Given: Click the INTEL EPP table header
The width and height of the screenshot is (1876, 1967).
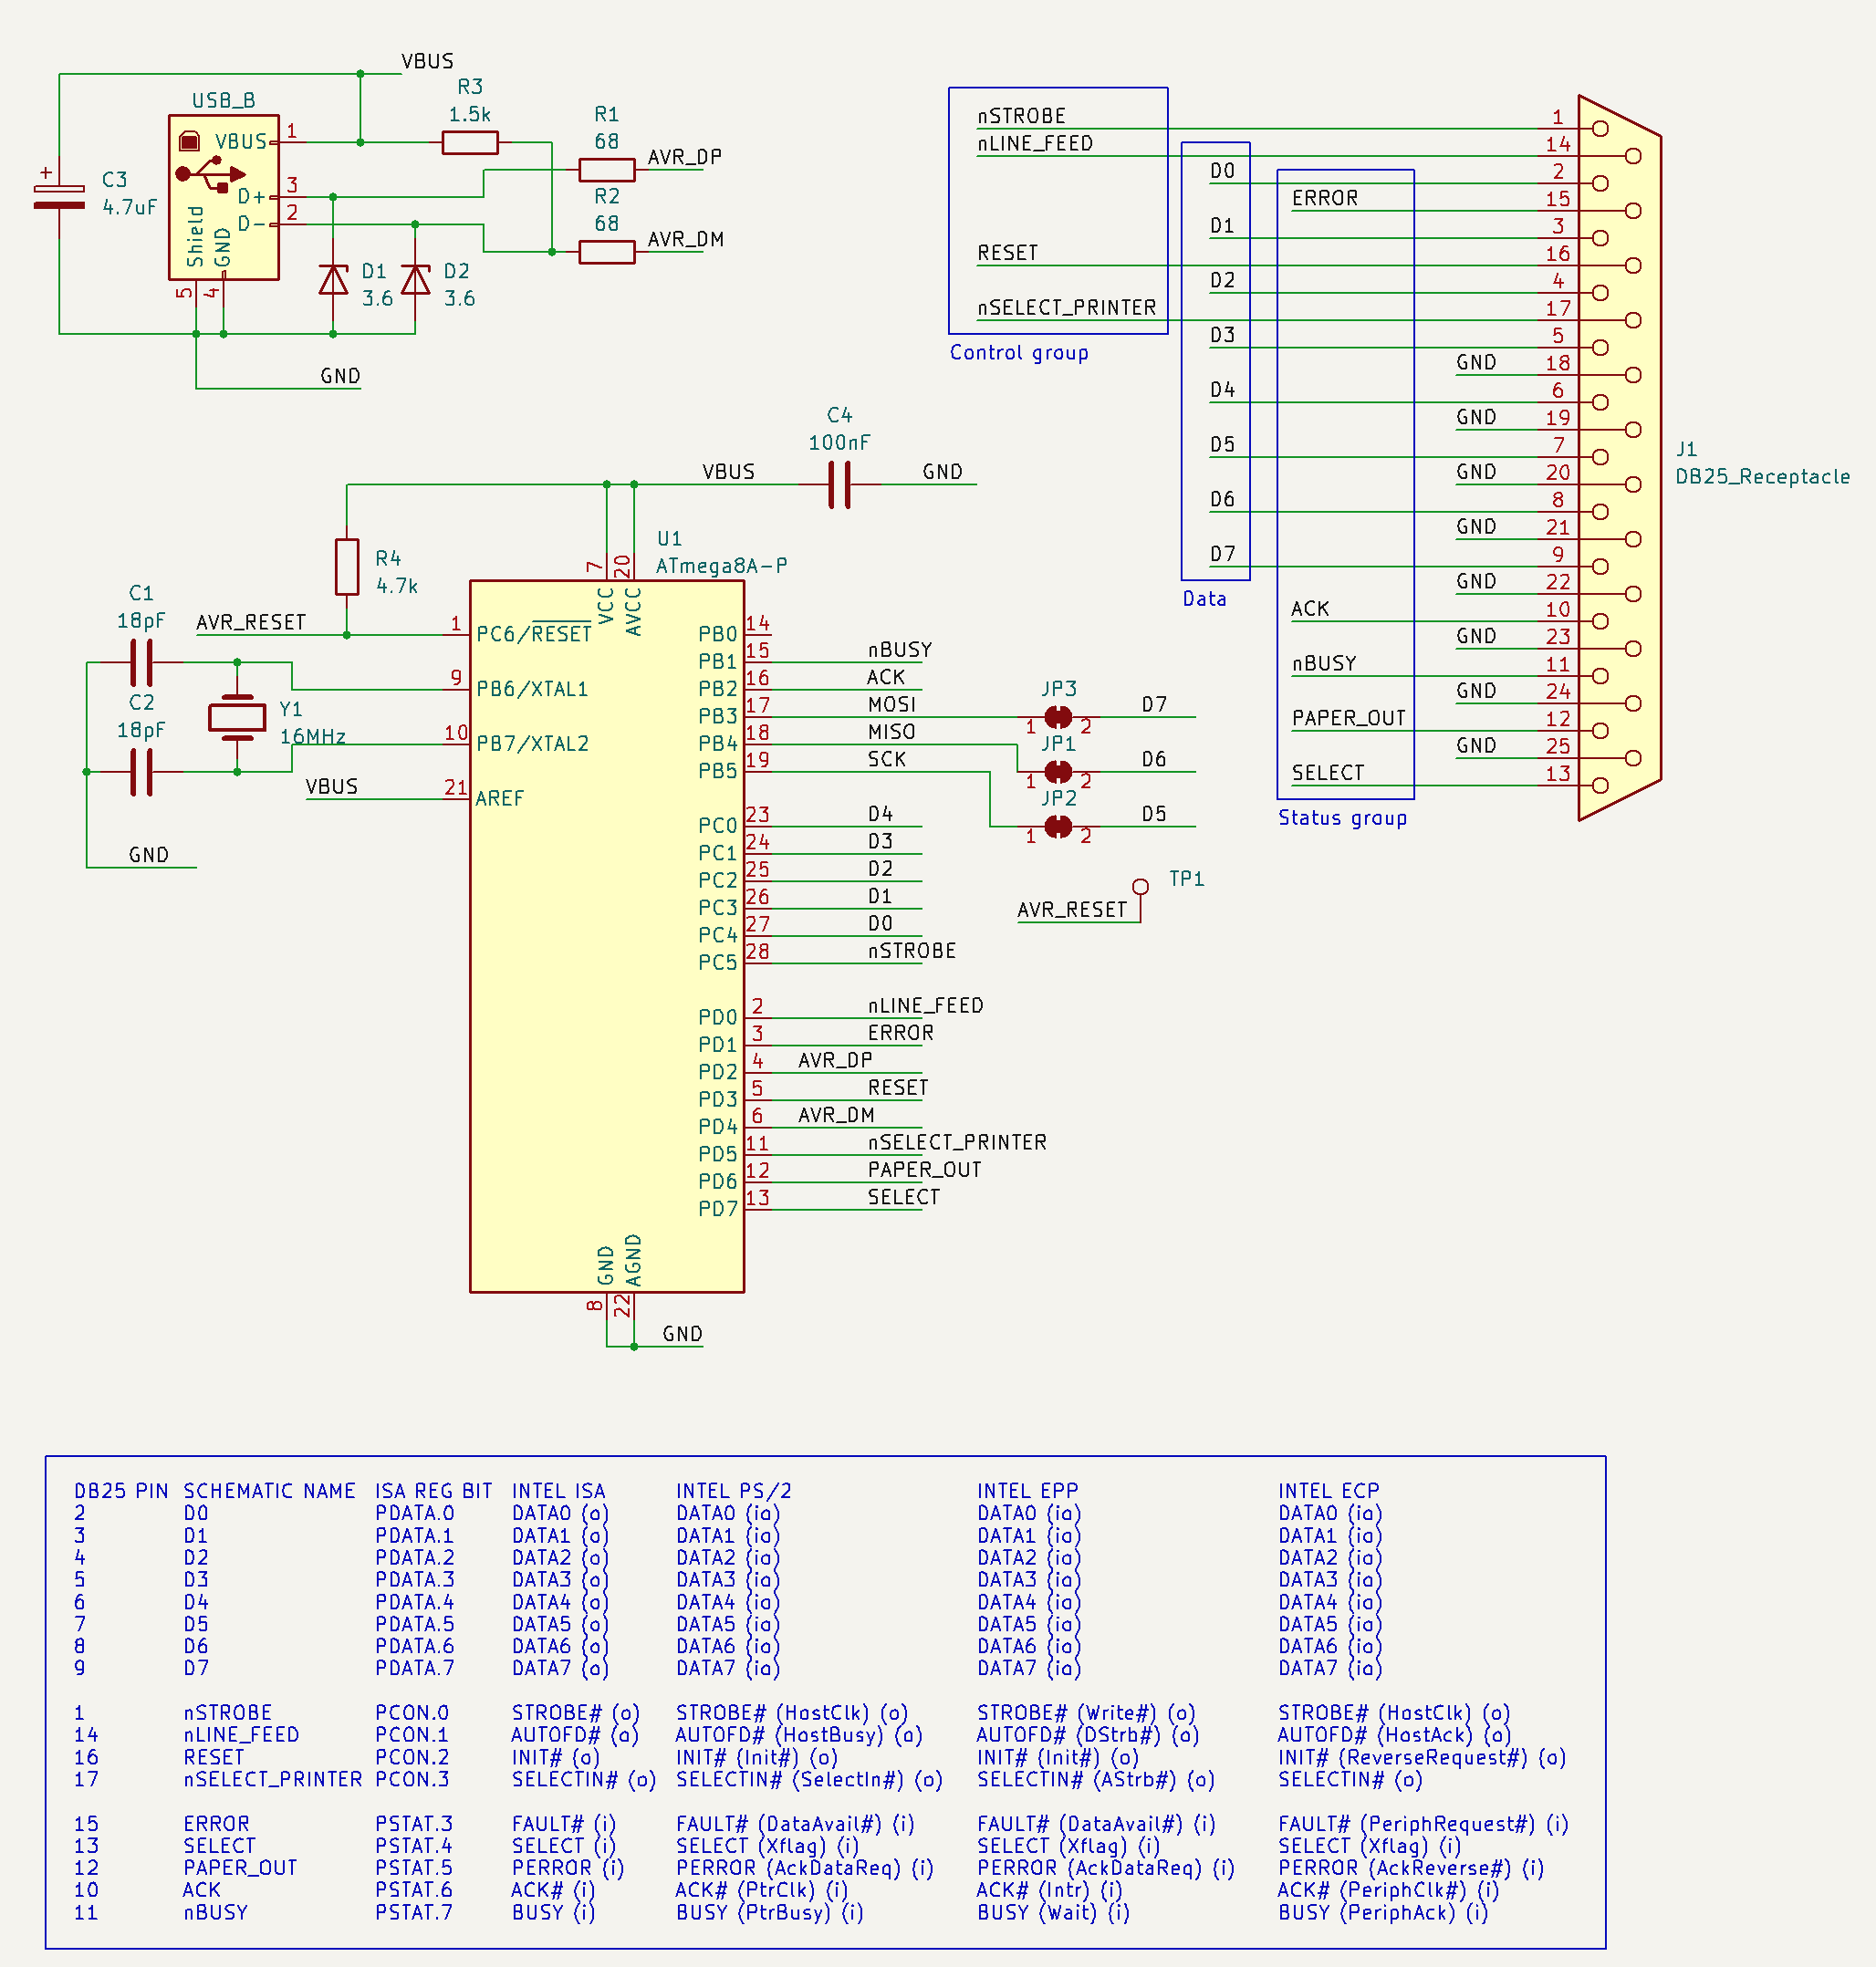Looking at the screenshot, I should tap(1027, 1491).
